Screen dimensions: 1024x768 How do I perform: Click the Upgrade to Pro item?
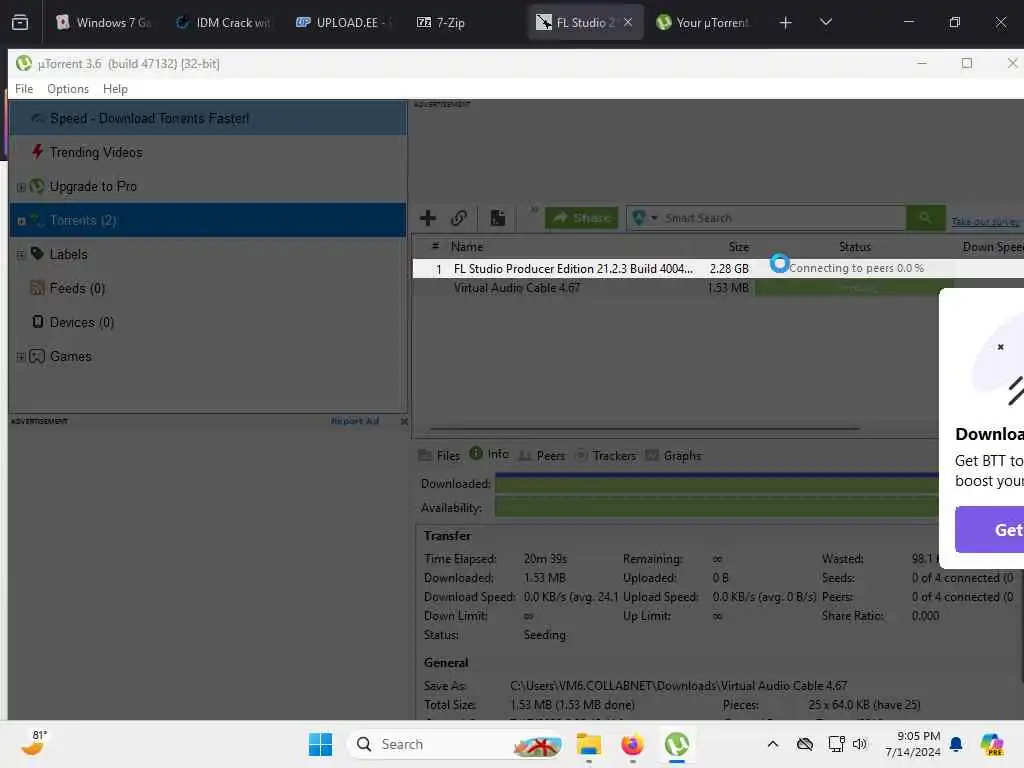[93, 186]
